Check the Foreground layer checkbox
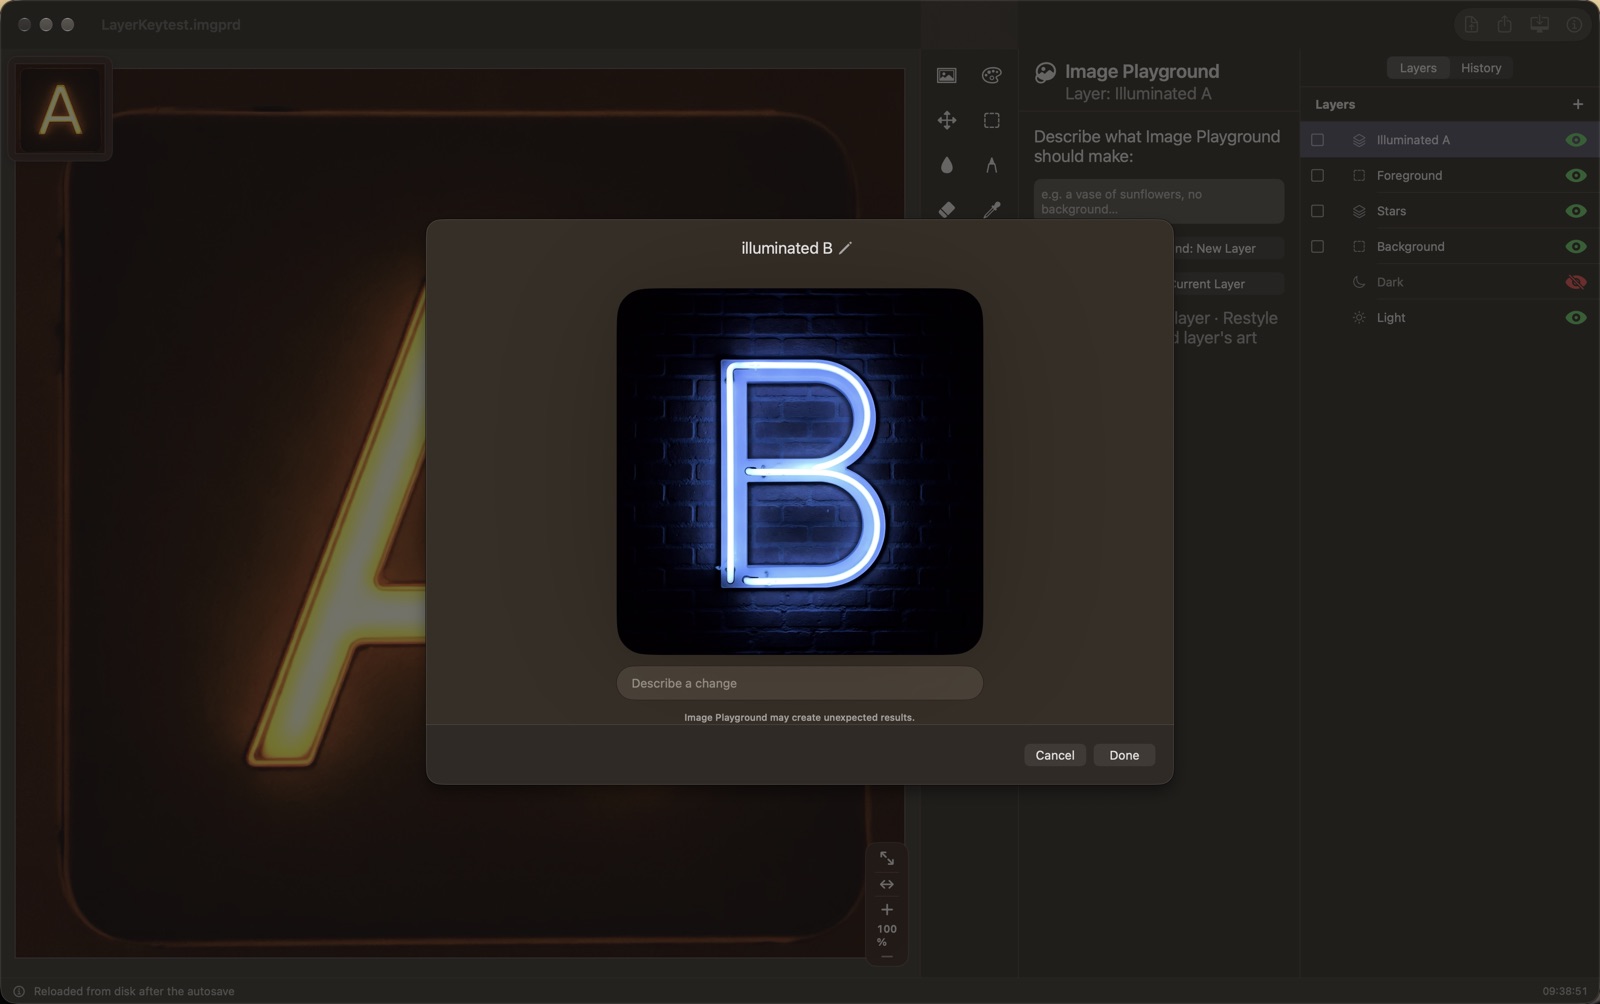 [x=1317, y=175]
